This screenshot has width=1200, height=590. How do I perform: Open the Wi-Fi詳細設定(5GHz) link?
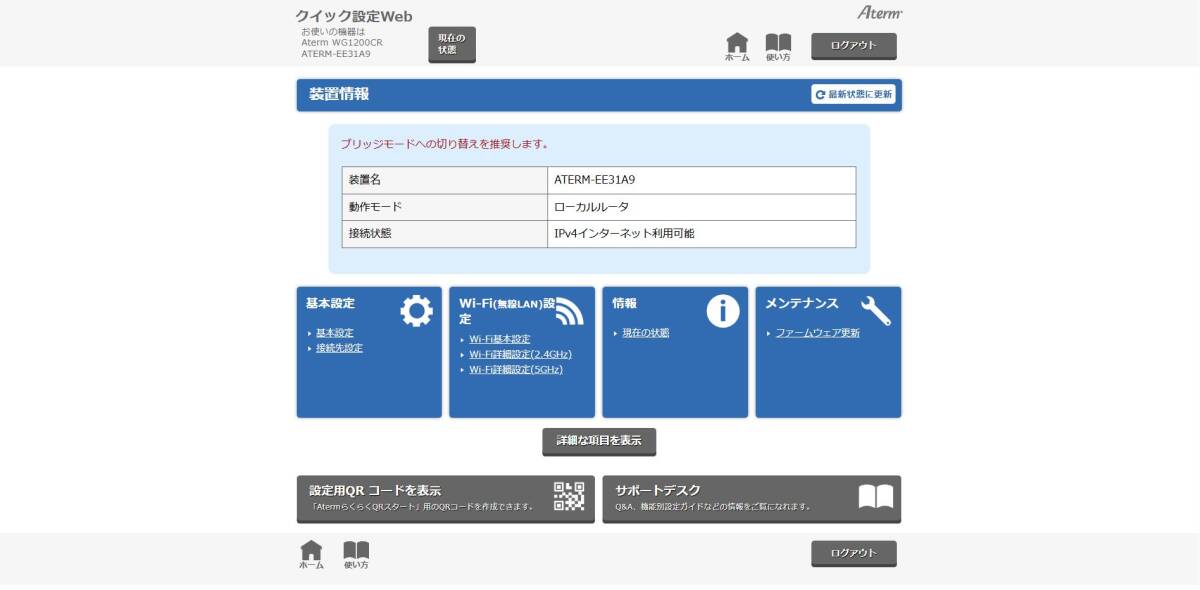(514, 370)
